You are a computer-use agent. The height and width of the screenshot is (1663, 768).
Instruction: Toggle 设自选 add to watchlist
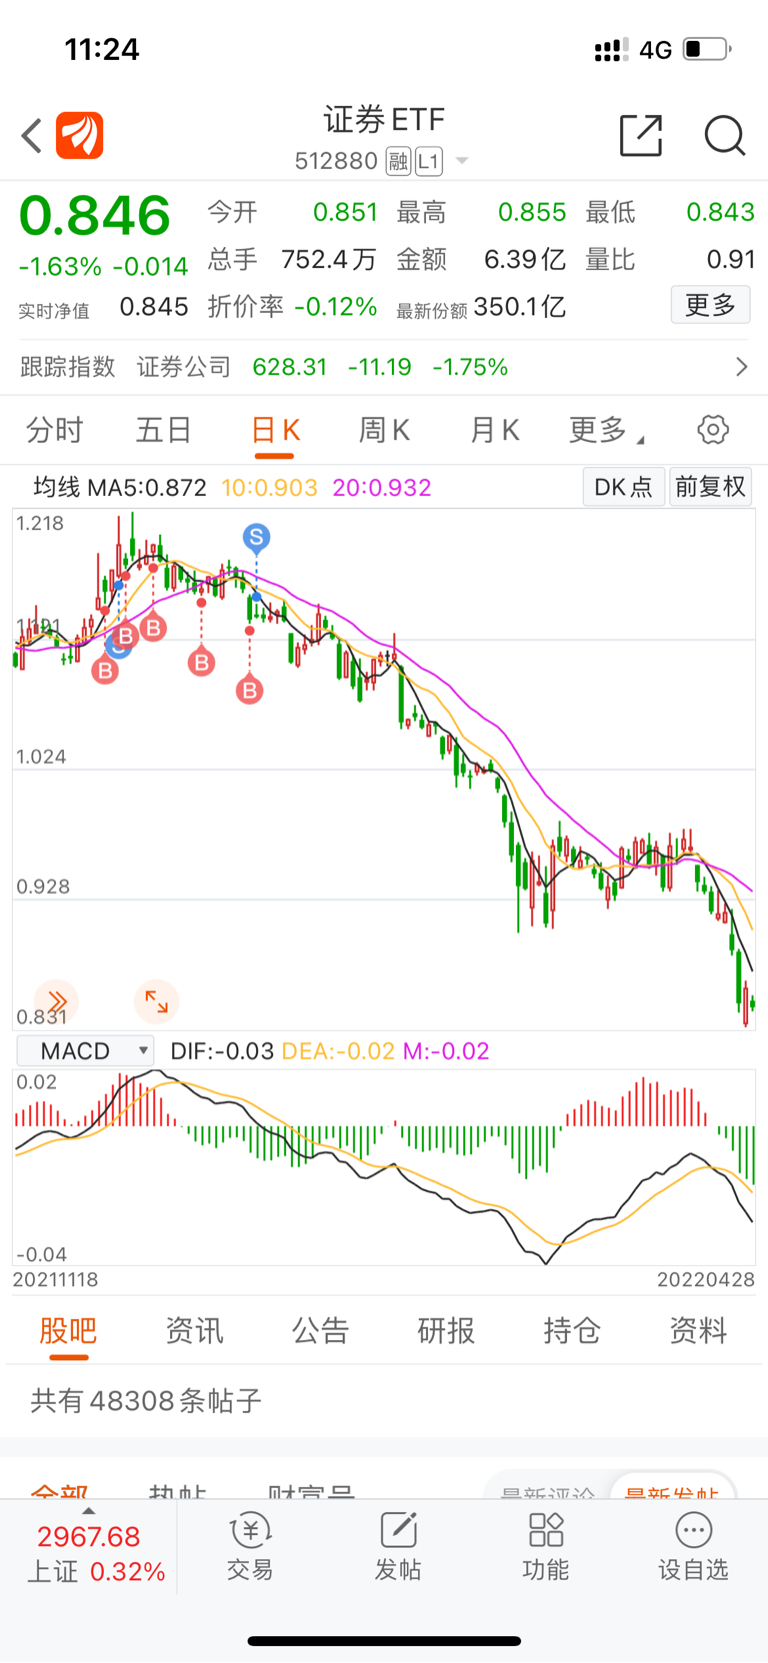point(693,1547)
